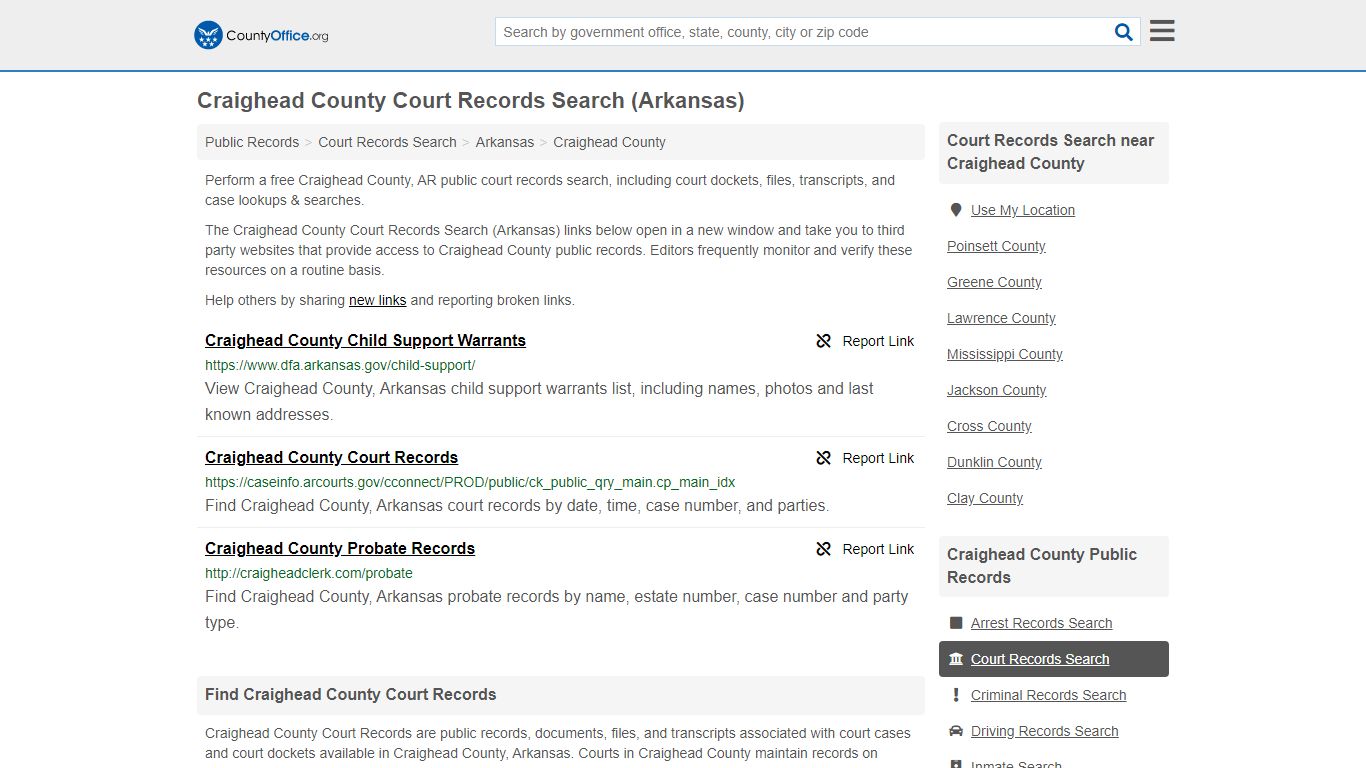Open Greene County

(994, 282)
